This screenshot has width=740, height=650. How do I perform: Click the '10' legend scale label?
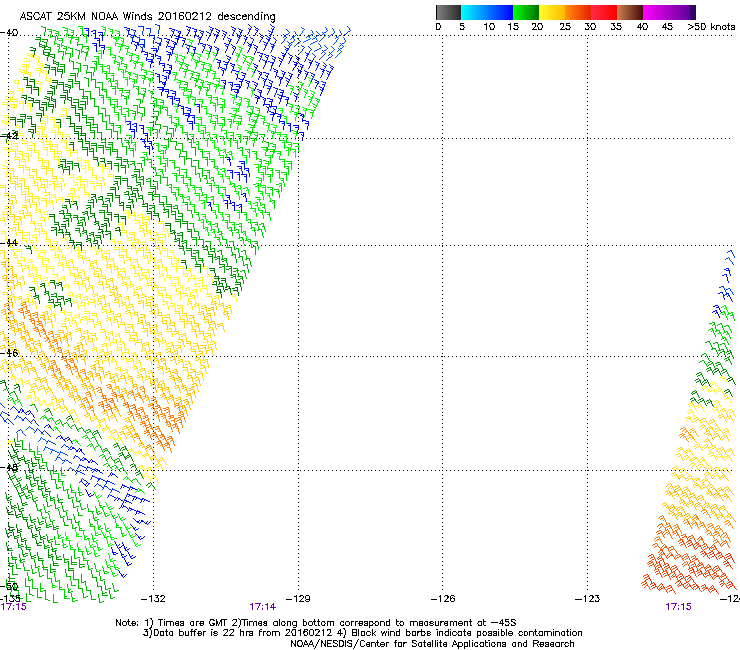(x=489, y=27)
